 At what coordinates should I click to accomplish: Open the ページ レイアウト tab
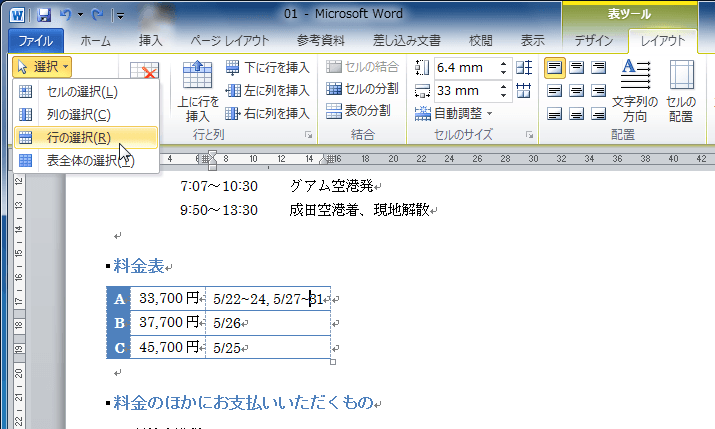(x=230, y=41)
